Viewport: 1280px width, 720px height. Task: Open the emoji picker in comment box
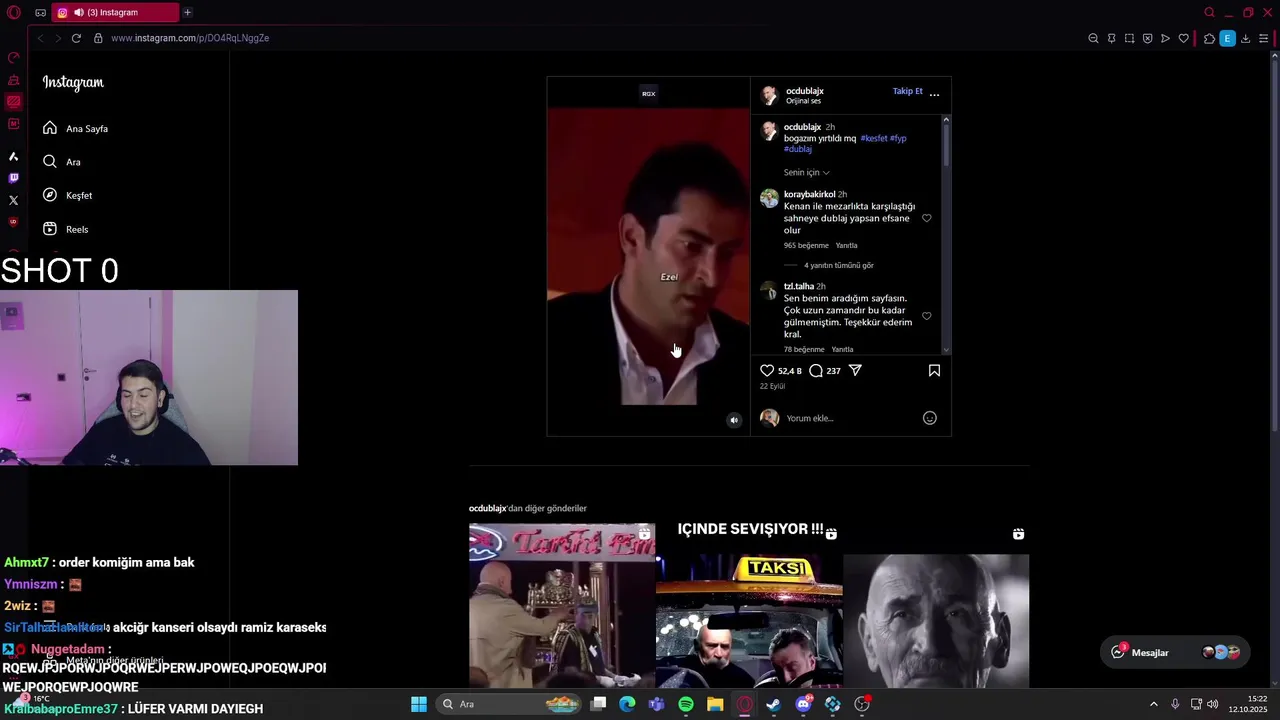[929, 418]
